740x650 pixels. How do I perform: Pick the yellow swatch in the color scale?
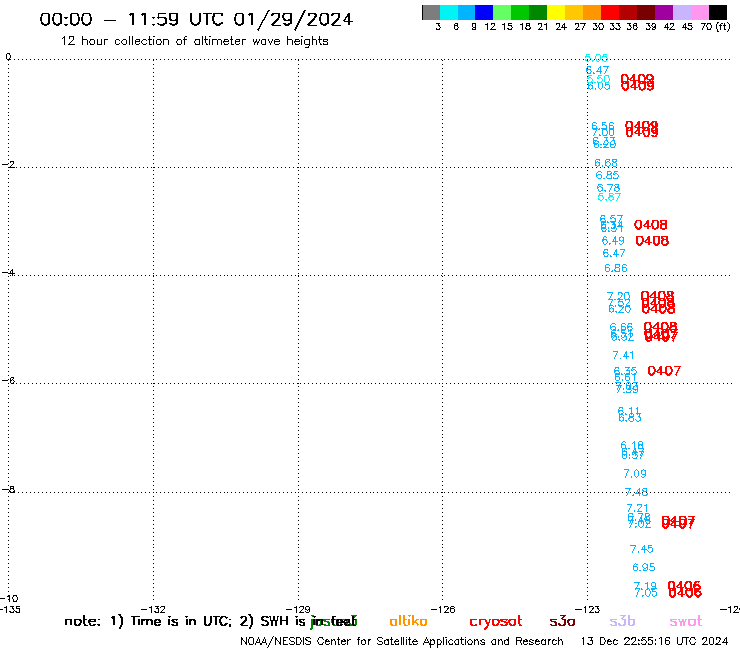[x=556, y=12]
